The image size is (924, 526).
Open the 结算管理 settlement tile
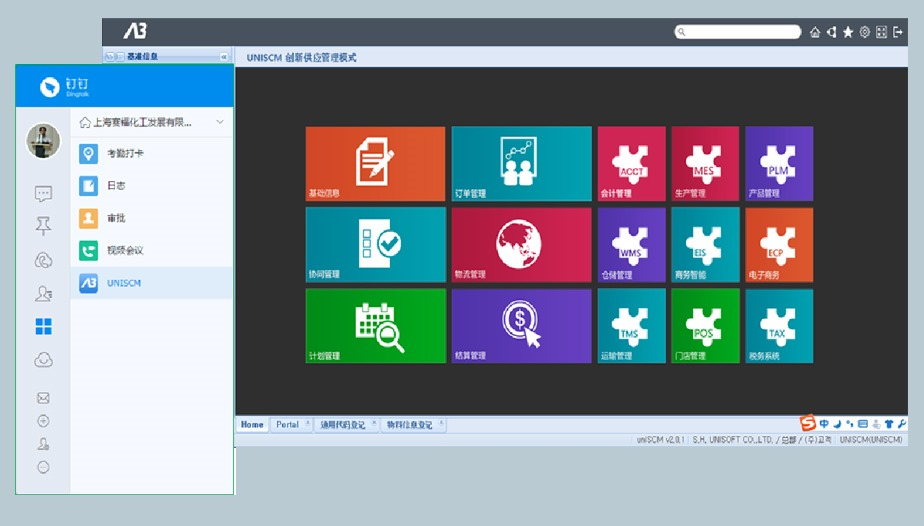[x=522, y=326]
